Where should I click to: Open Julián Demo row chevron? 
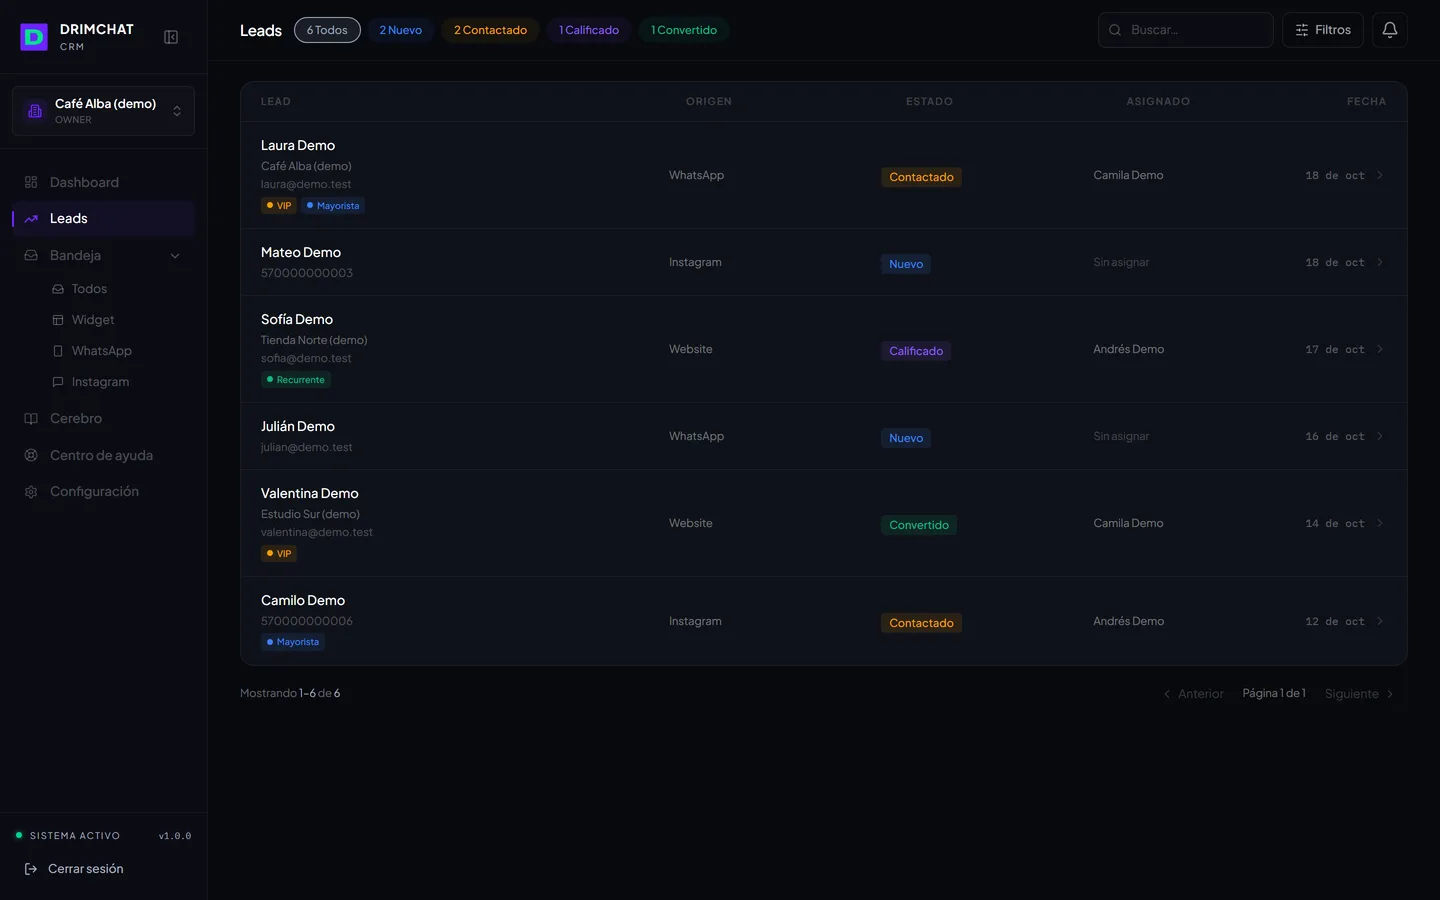(x=1380, y=436)
